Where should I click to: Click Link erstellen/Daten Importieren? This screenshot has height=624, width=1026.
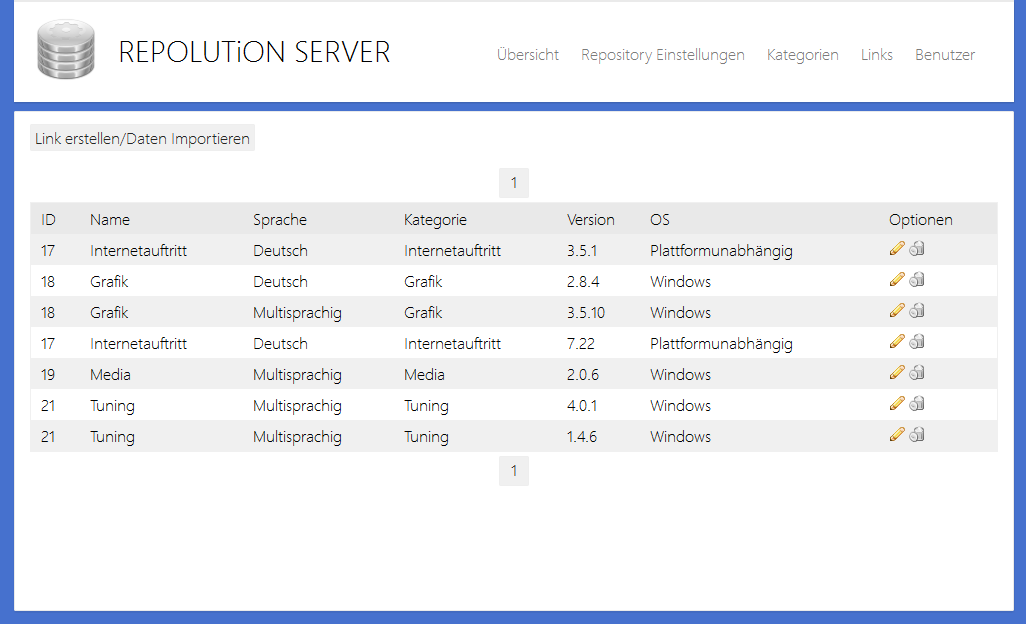pos(141,138)
